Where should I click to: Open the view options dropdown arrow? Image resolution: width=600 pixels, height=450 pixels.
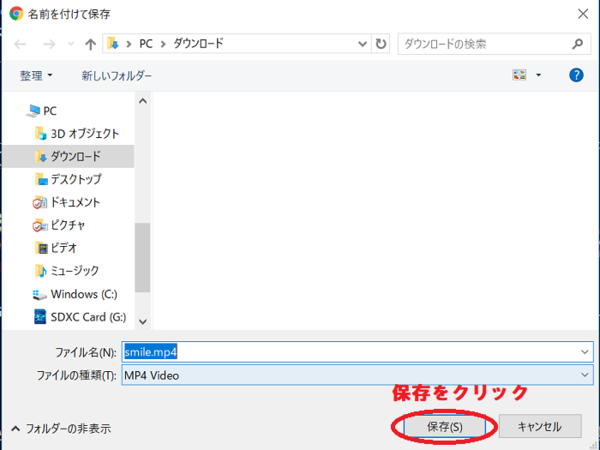[x=538, y=75]
